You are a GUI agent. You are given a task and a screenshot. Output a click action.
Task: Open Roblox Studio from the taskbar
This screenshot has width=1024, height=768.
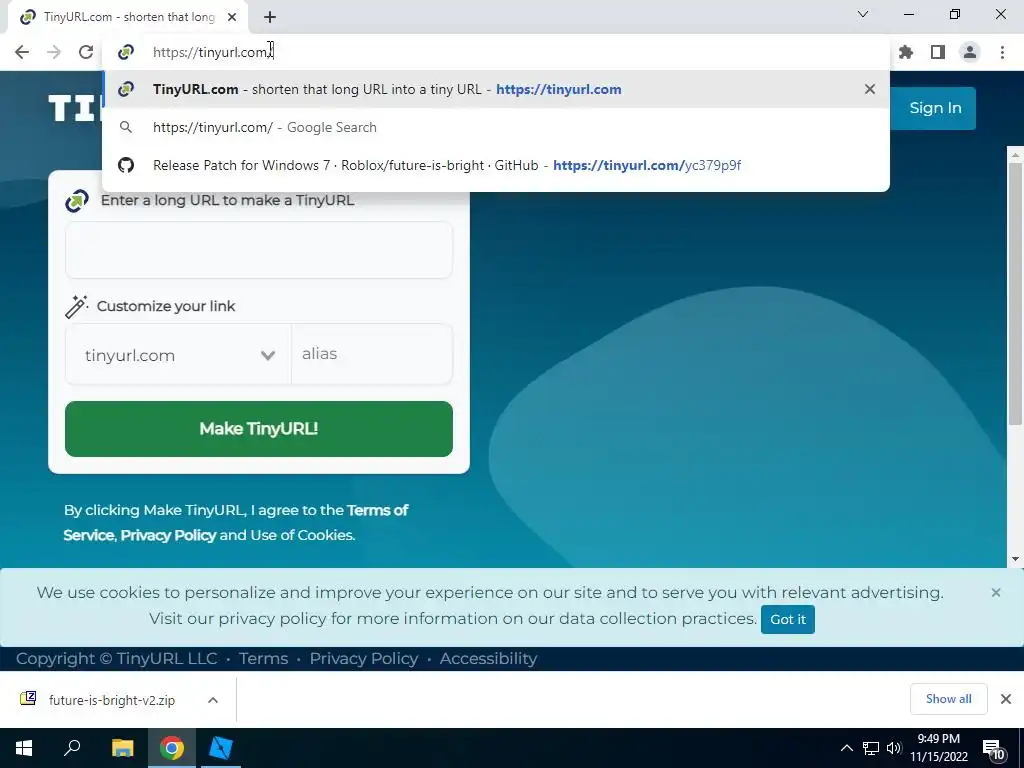point(221,748)
